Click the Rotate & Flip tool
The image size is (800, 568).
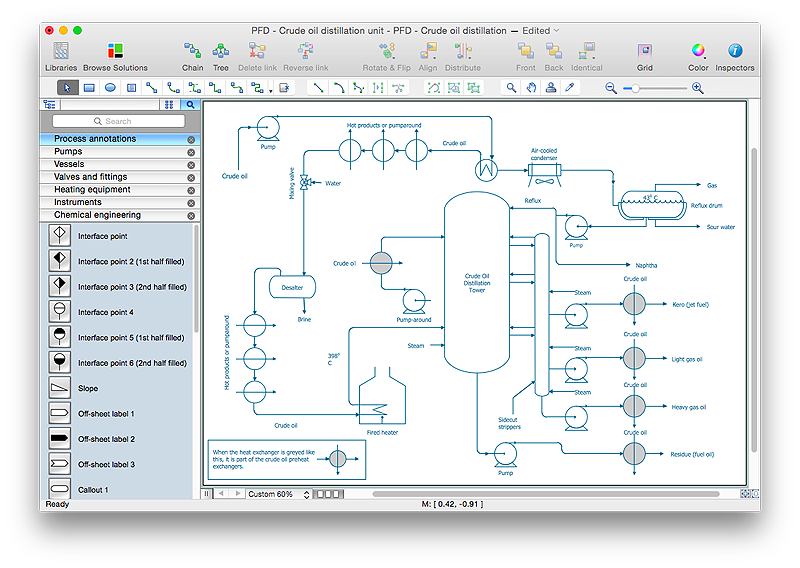(385, 51)
